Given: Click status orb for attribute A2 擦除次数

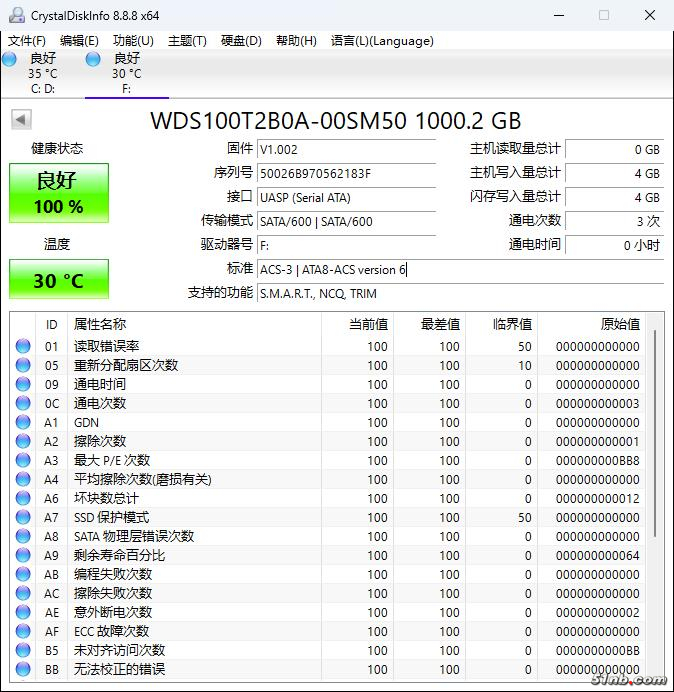Looking at the screenshot, I should click(x=23, y=441).
